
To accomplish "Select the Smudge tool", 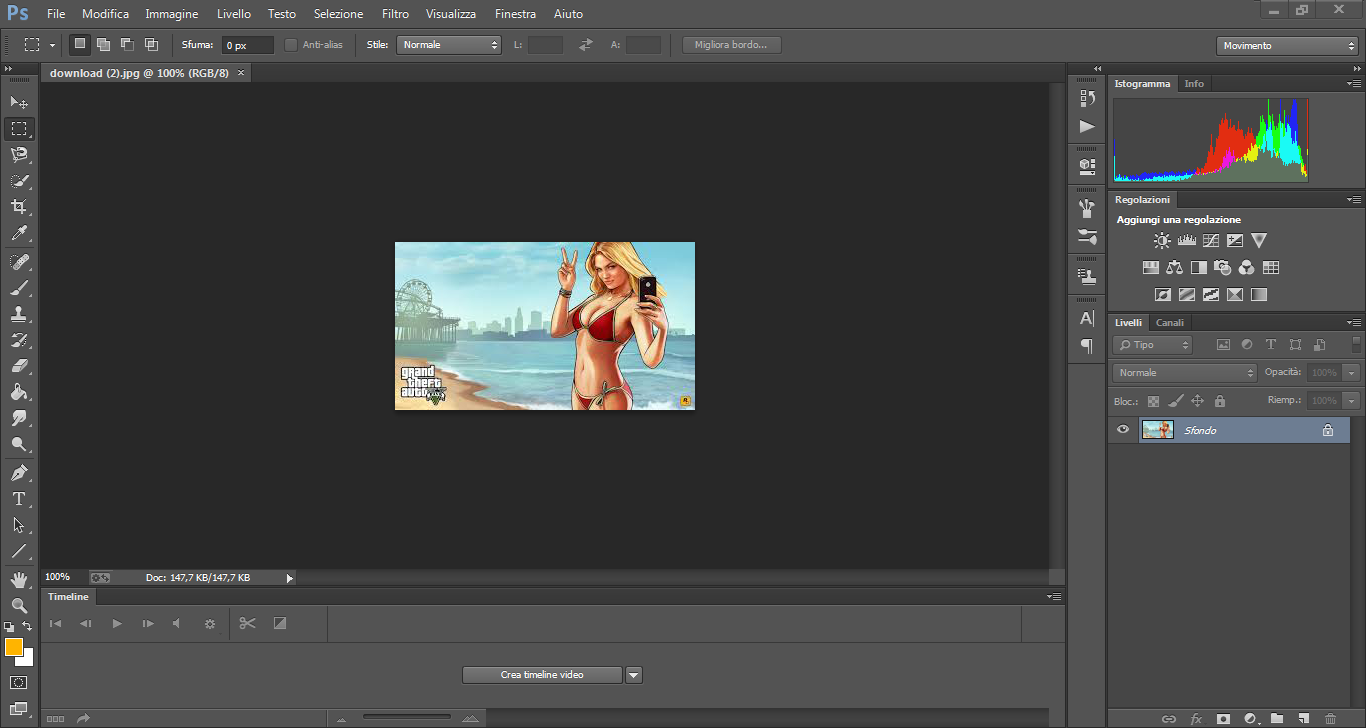I will [19, 418].
